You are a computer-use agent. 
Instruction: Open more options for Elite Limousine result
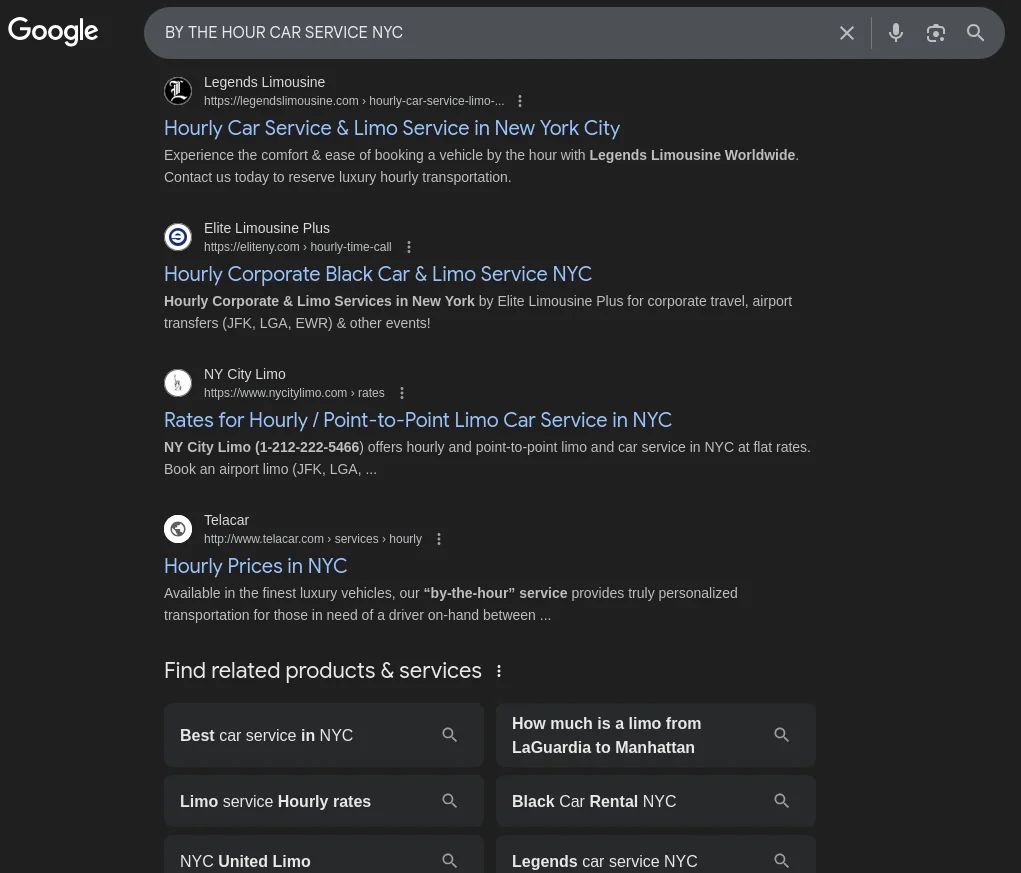click(x=408, y=247)
